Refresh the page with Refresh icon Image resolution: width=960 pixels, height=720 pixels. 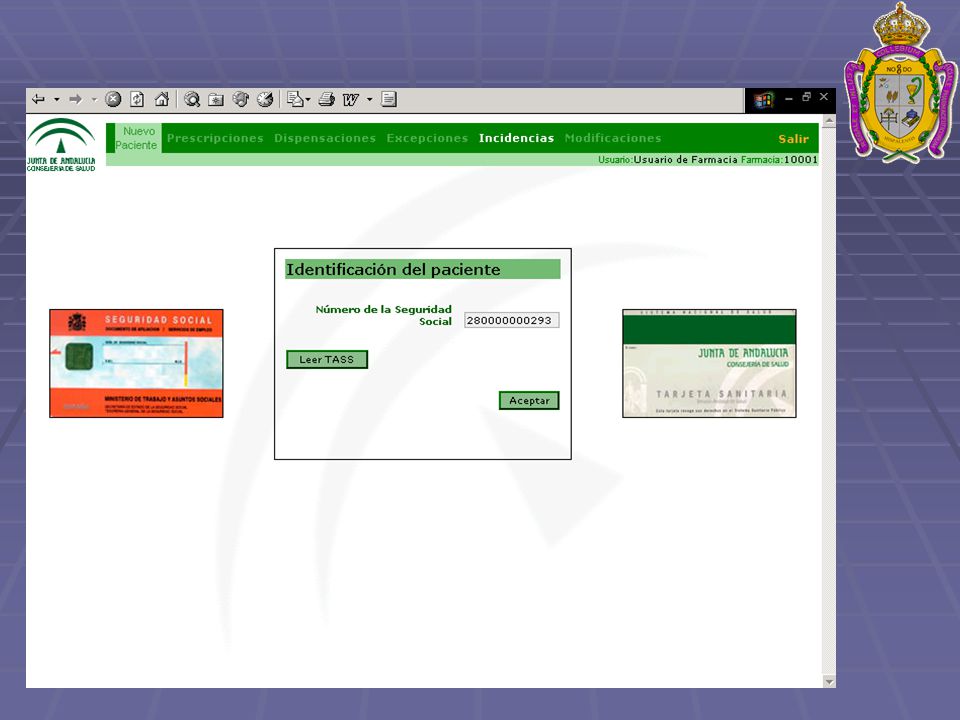(x=137, y=99)
